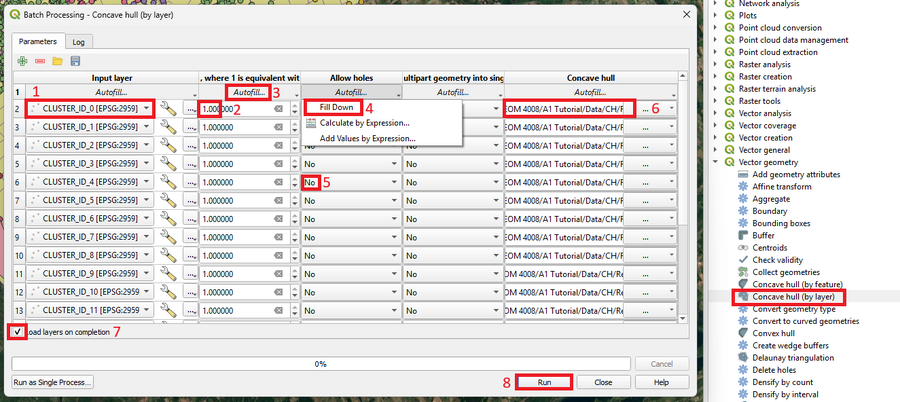Edit output path for CLUSTER_ID_2 row

pos(564,145)
